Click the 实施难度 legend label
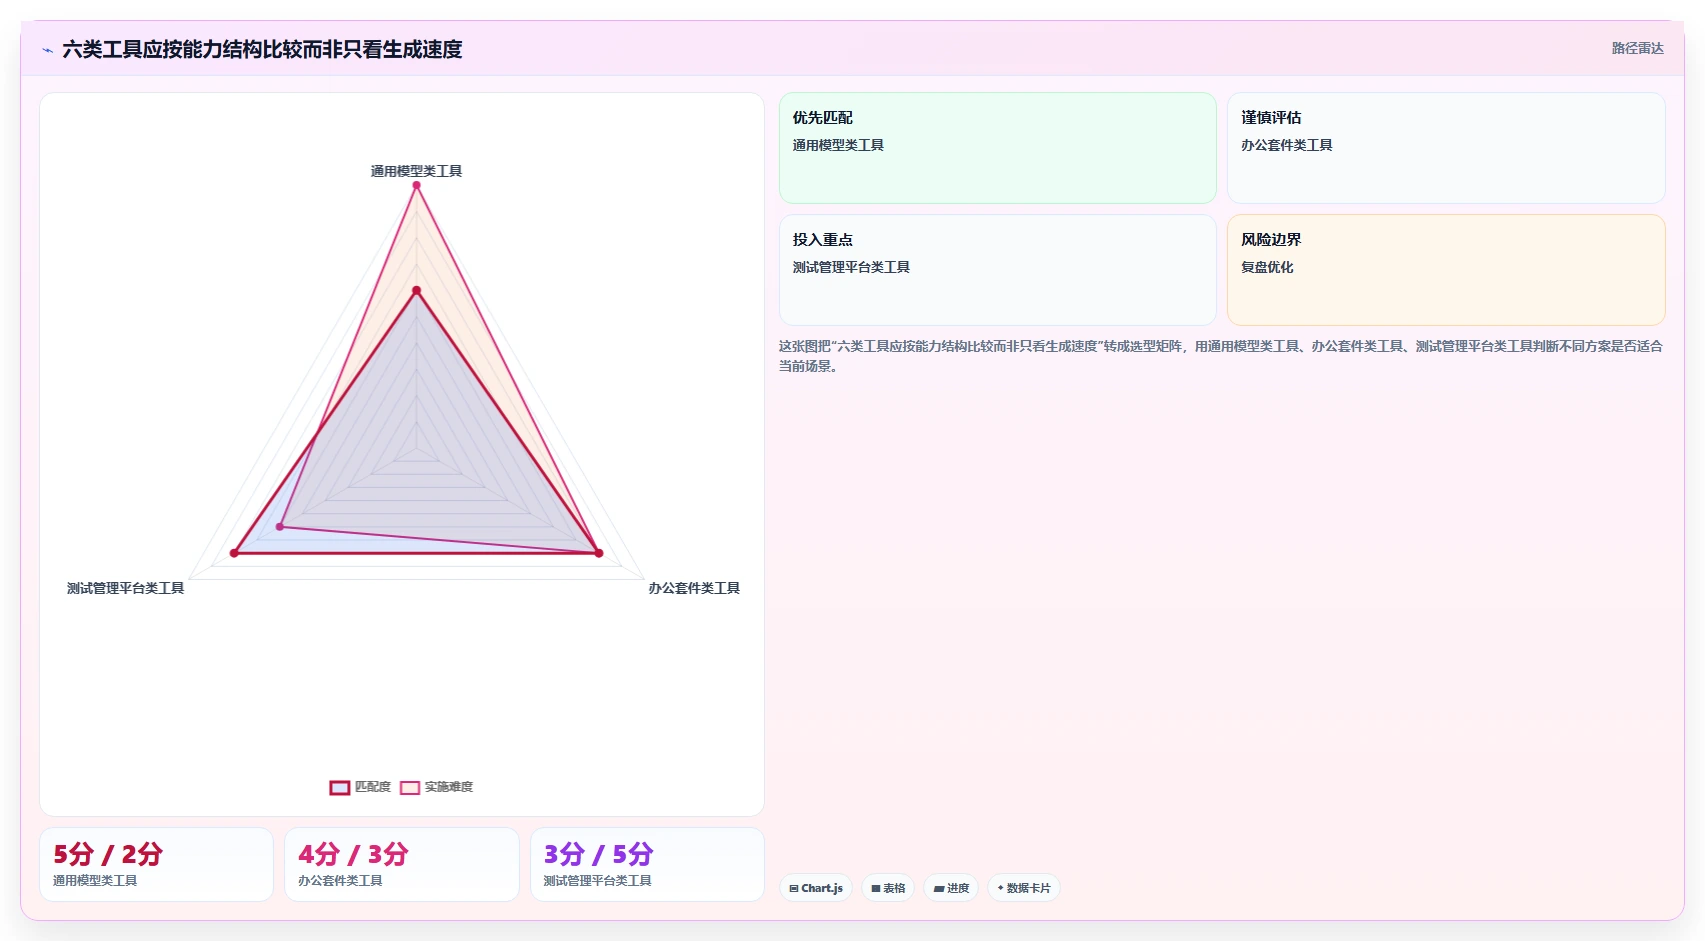Viewport: 1705px width, 941px height. pos(449,788)
